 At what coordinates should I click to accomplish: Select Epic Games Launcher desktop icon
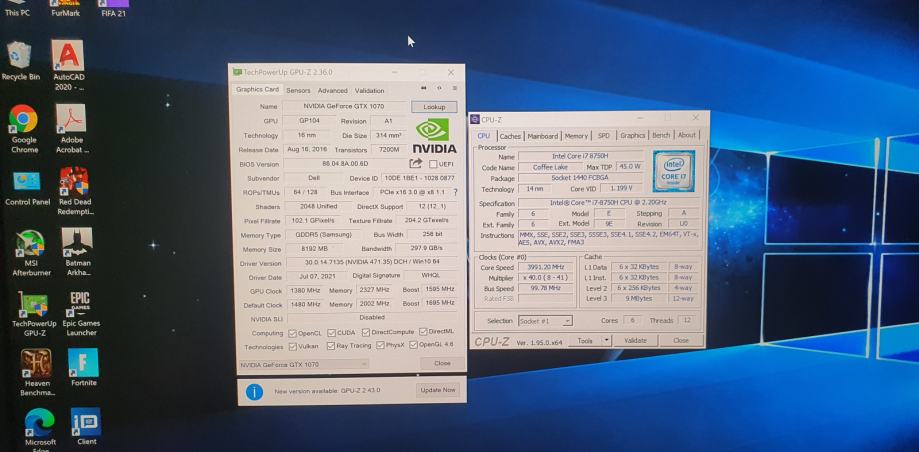81,314
